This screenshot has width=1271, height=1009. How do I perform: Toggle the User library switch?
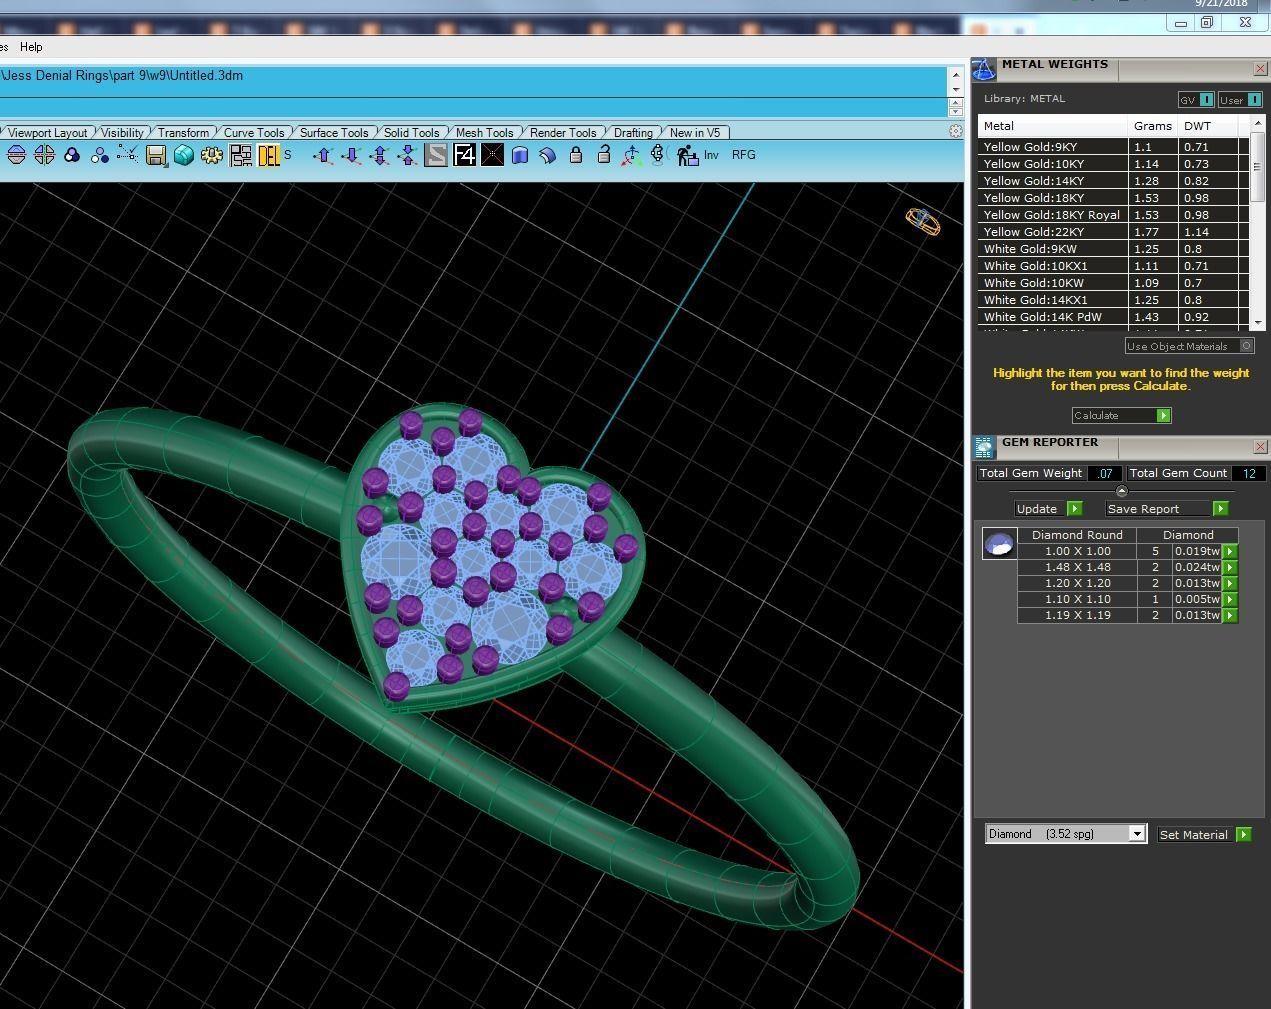(x=1240, y=99)
